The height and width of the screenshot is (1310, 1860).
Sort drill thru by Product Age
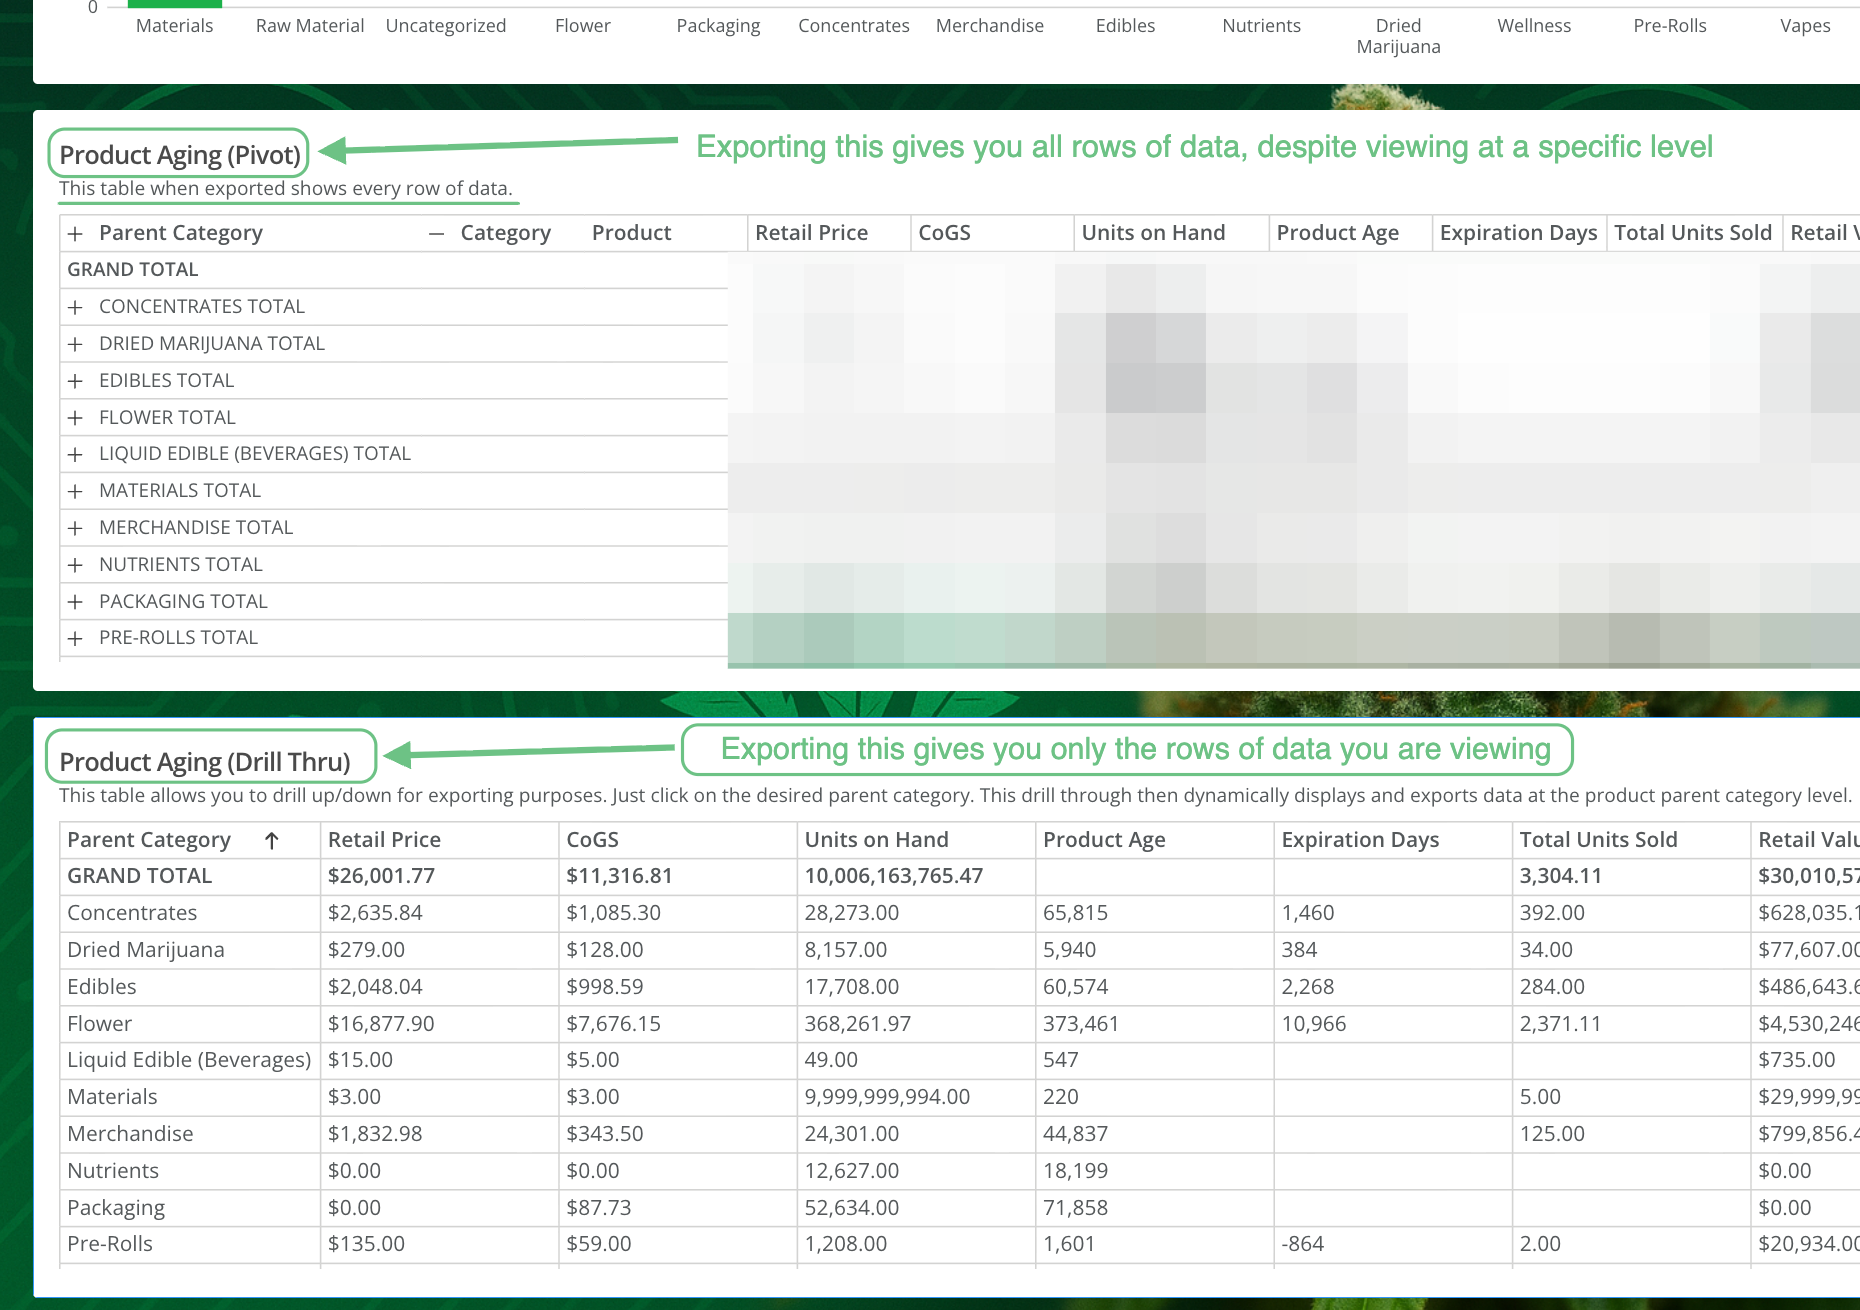[x=1104, y=840]
